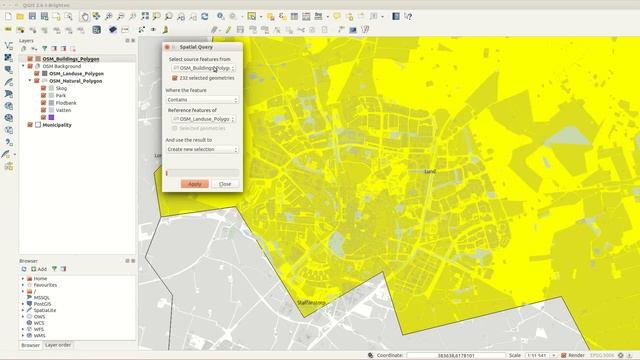Screen dimensions: 640x360
Task: Click the Add button in Browser panel
Action: click(39, 269)
